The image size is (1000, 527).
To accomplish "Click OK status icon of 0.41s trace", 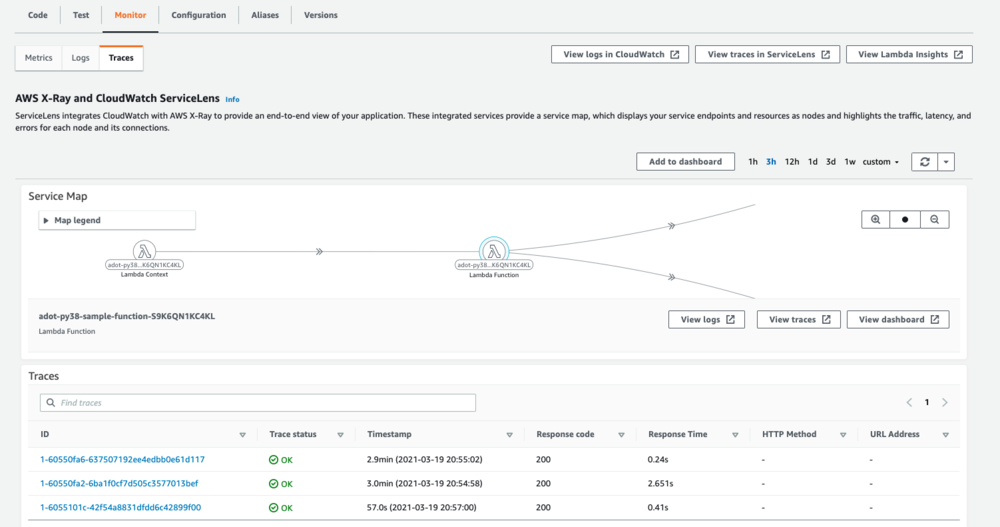I will (274, 508).
